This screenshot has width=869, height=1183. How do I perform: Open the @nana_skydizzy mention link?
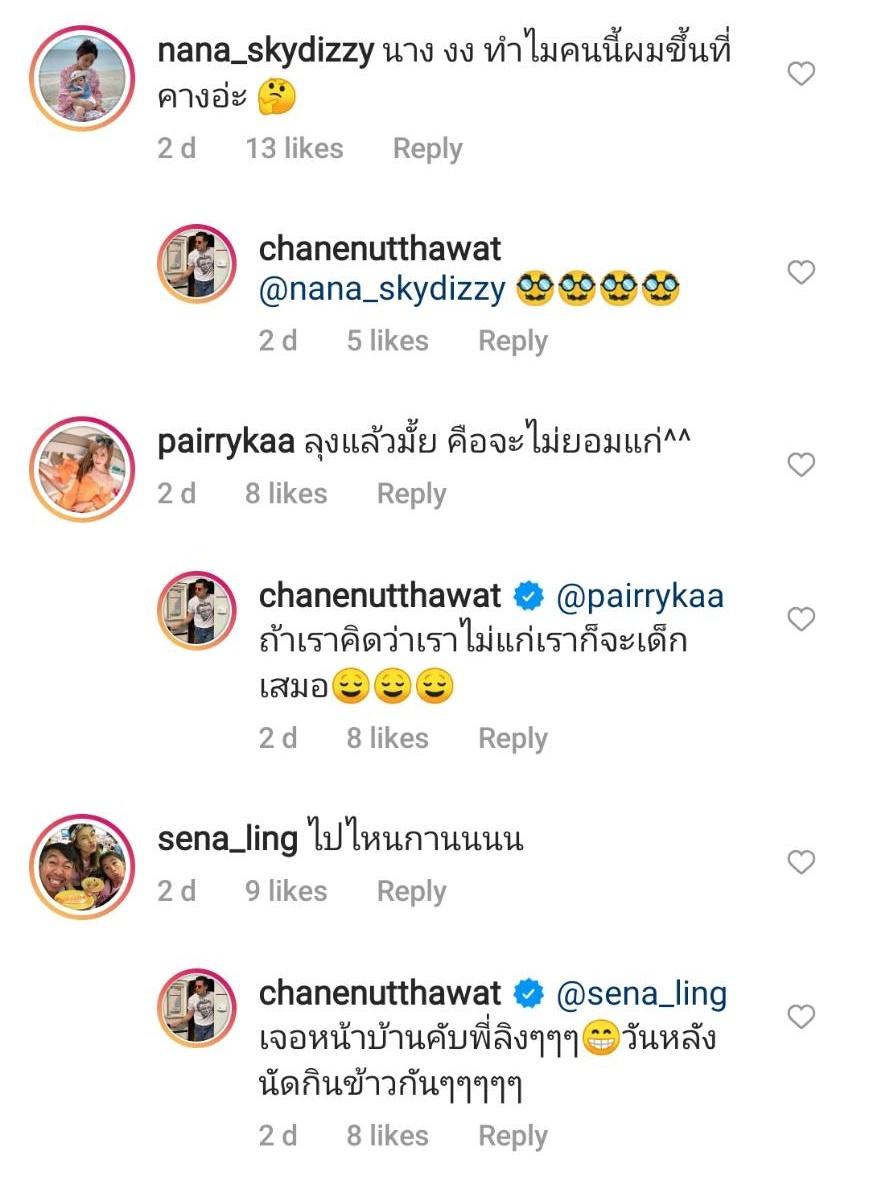point(382,290)
